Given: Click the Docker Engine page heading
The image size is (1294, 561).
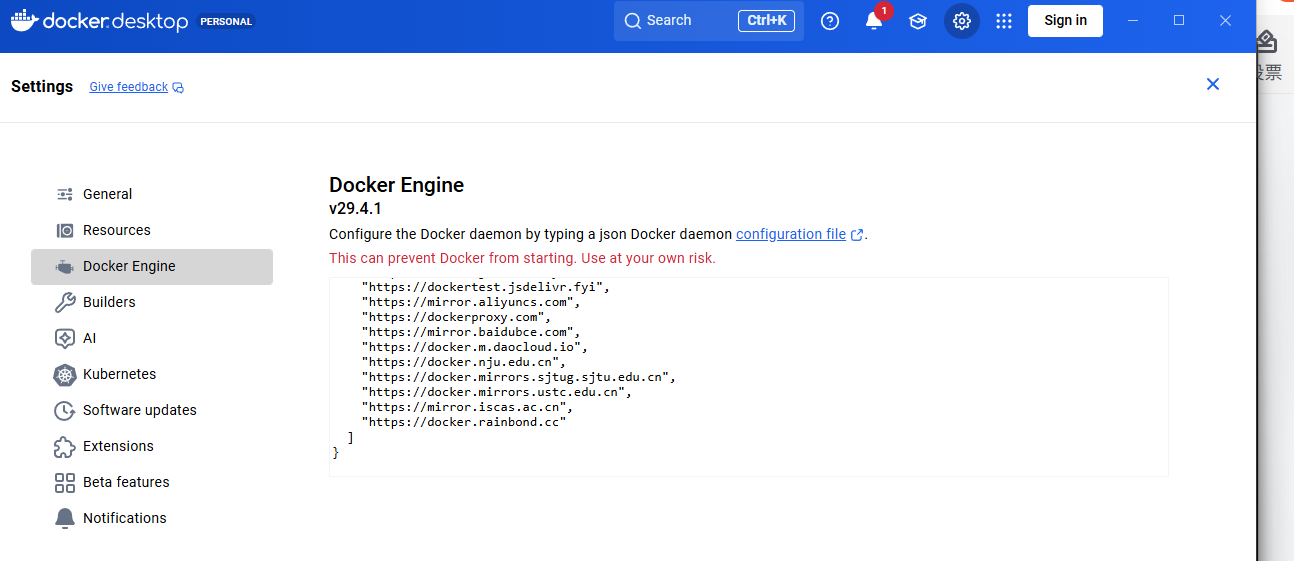Looking at the screenshot, I should pyautogui.click(x=397, y=185).
